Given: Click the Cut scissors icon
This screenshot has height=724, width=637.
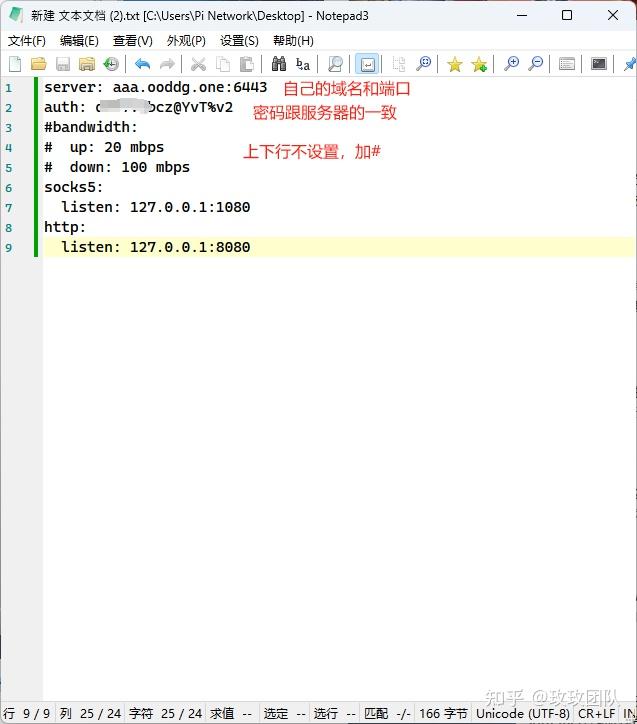Looking at the screenshot, I should (198, 64).
